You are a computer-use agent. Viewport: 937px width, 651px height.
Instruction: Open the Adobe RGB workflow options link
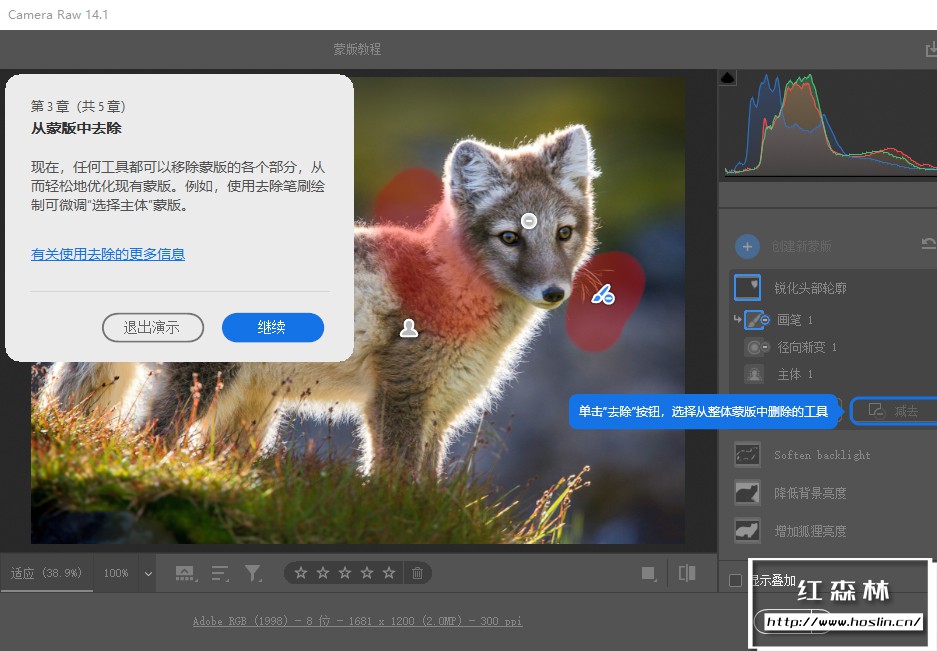click(x=357, y=621)
